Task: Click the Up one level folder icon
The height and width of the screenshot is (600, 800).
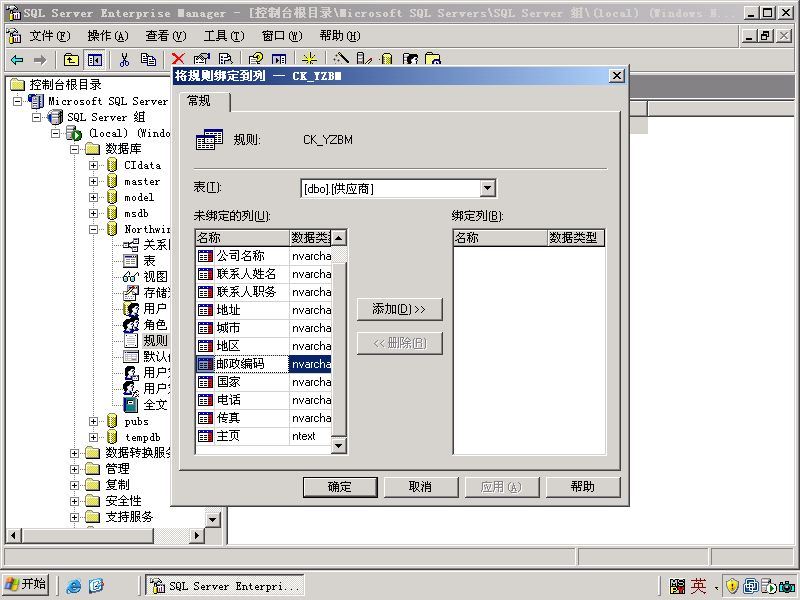Action: pos(71,60)
